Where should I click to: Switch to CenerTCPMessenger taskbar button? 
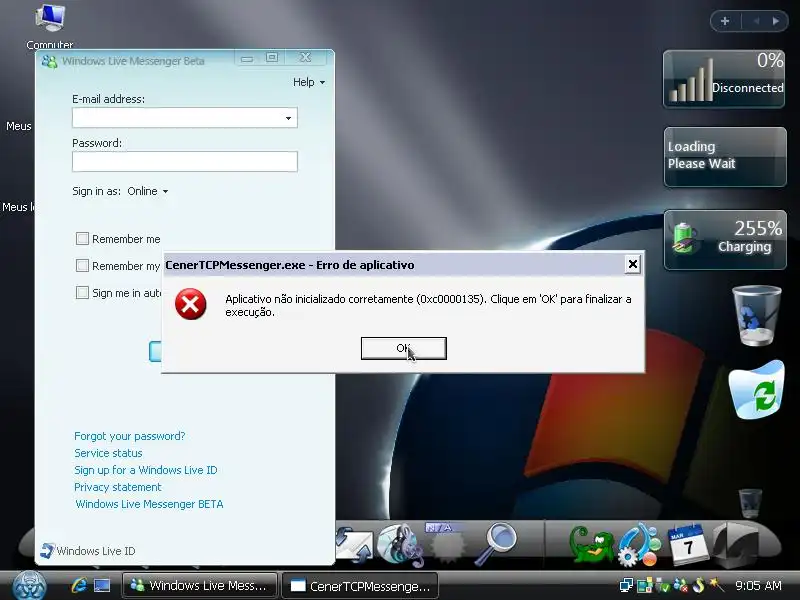(360, 586)
